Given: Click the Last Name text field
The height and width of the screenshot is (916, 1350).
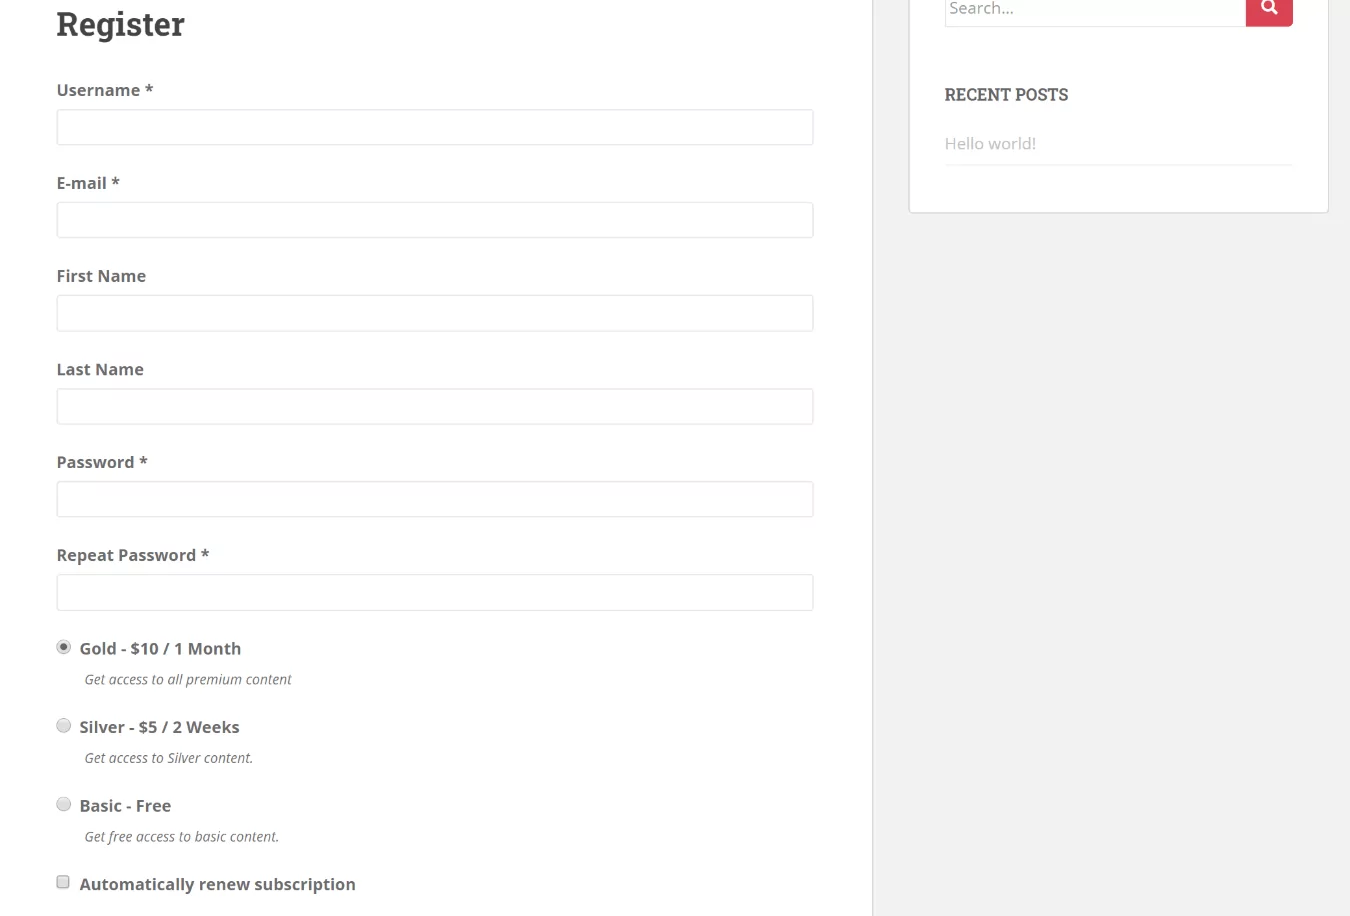Looking at the screenshot, I should click(434, 406).
